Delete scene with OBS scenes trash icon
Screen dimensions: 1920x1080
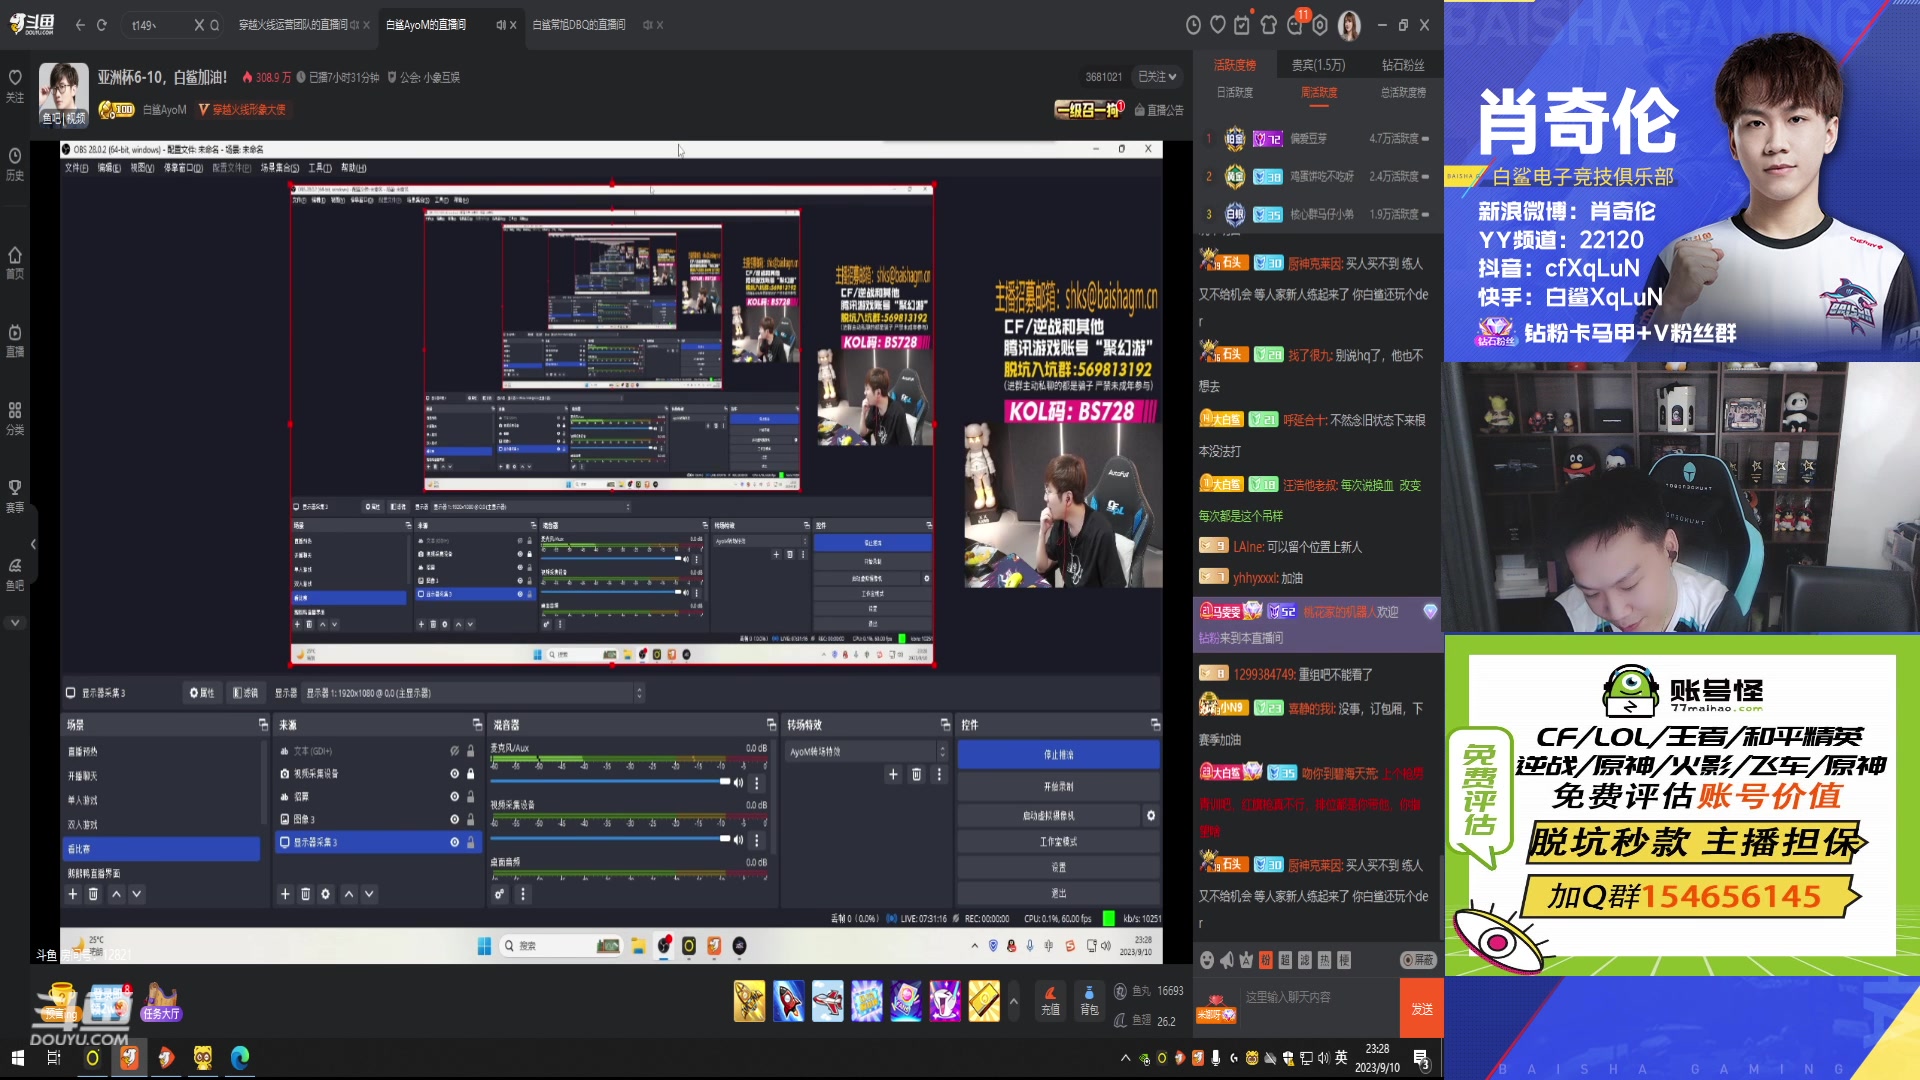point(93,894)
